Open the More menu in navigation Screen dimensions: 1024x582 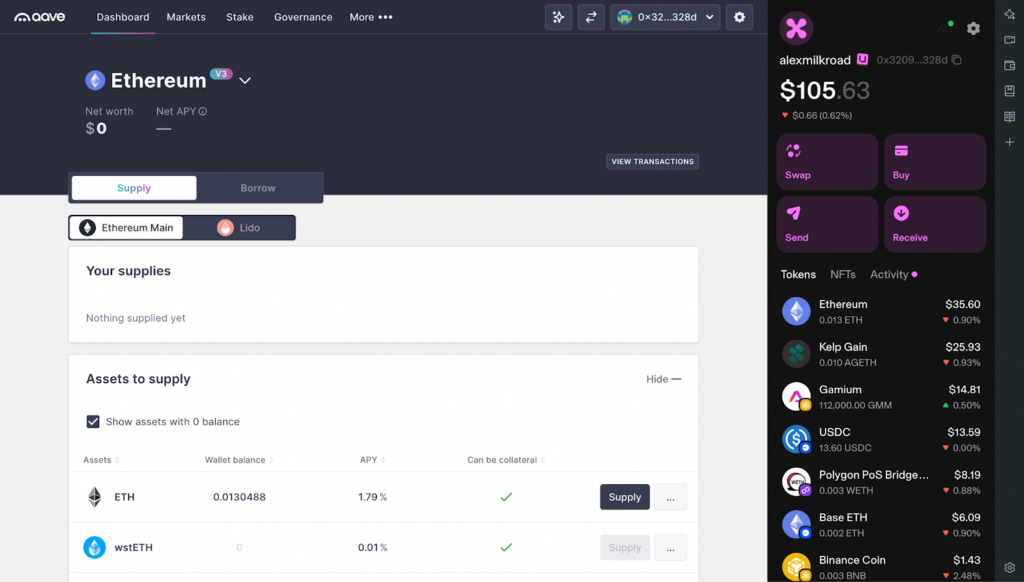point(370,17)
